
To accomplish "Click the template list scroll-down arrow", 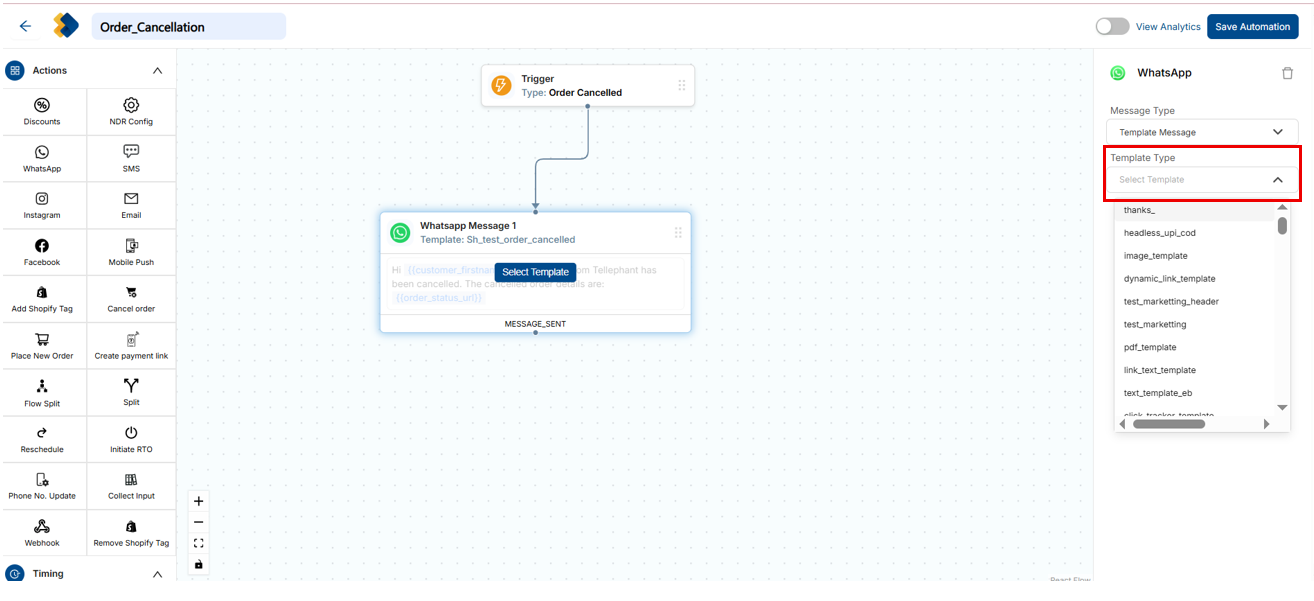I will coord(1282,408).
